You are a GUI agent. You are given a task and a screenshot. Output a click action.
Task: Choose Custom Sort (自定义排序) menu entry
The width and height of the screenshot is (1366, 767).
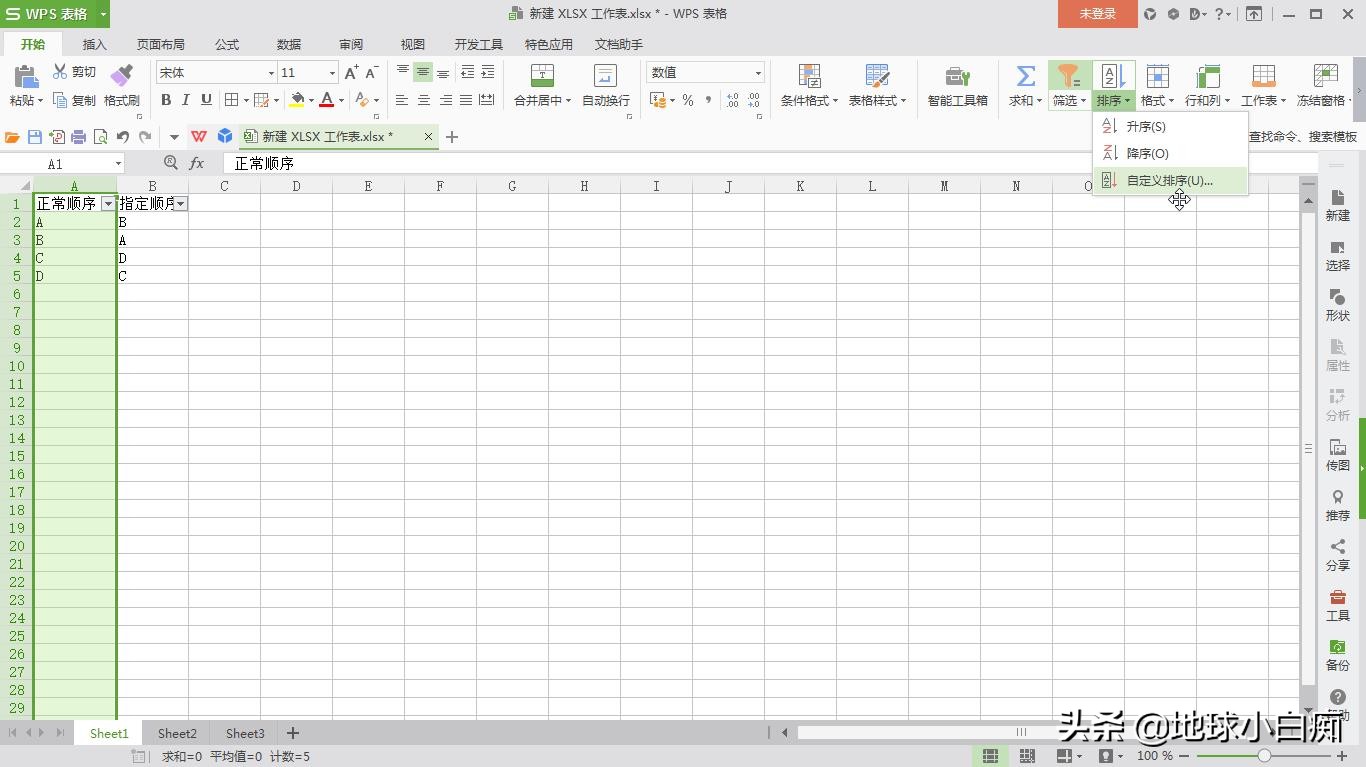tap(1170, 180)
